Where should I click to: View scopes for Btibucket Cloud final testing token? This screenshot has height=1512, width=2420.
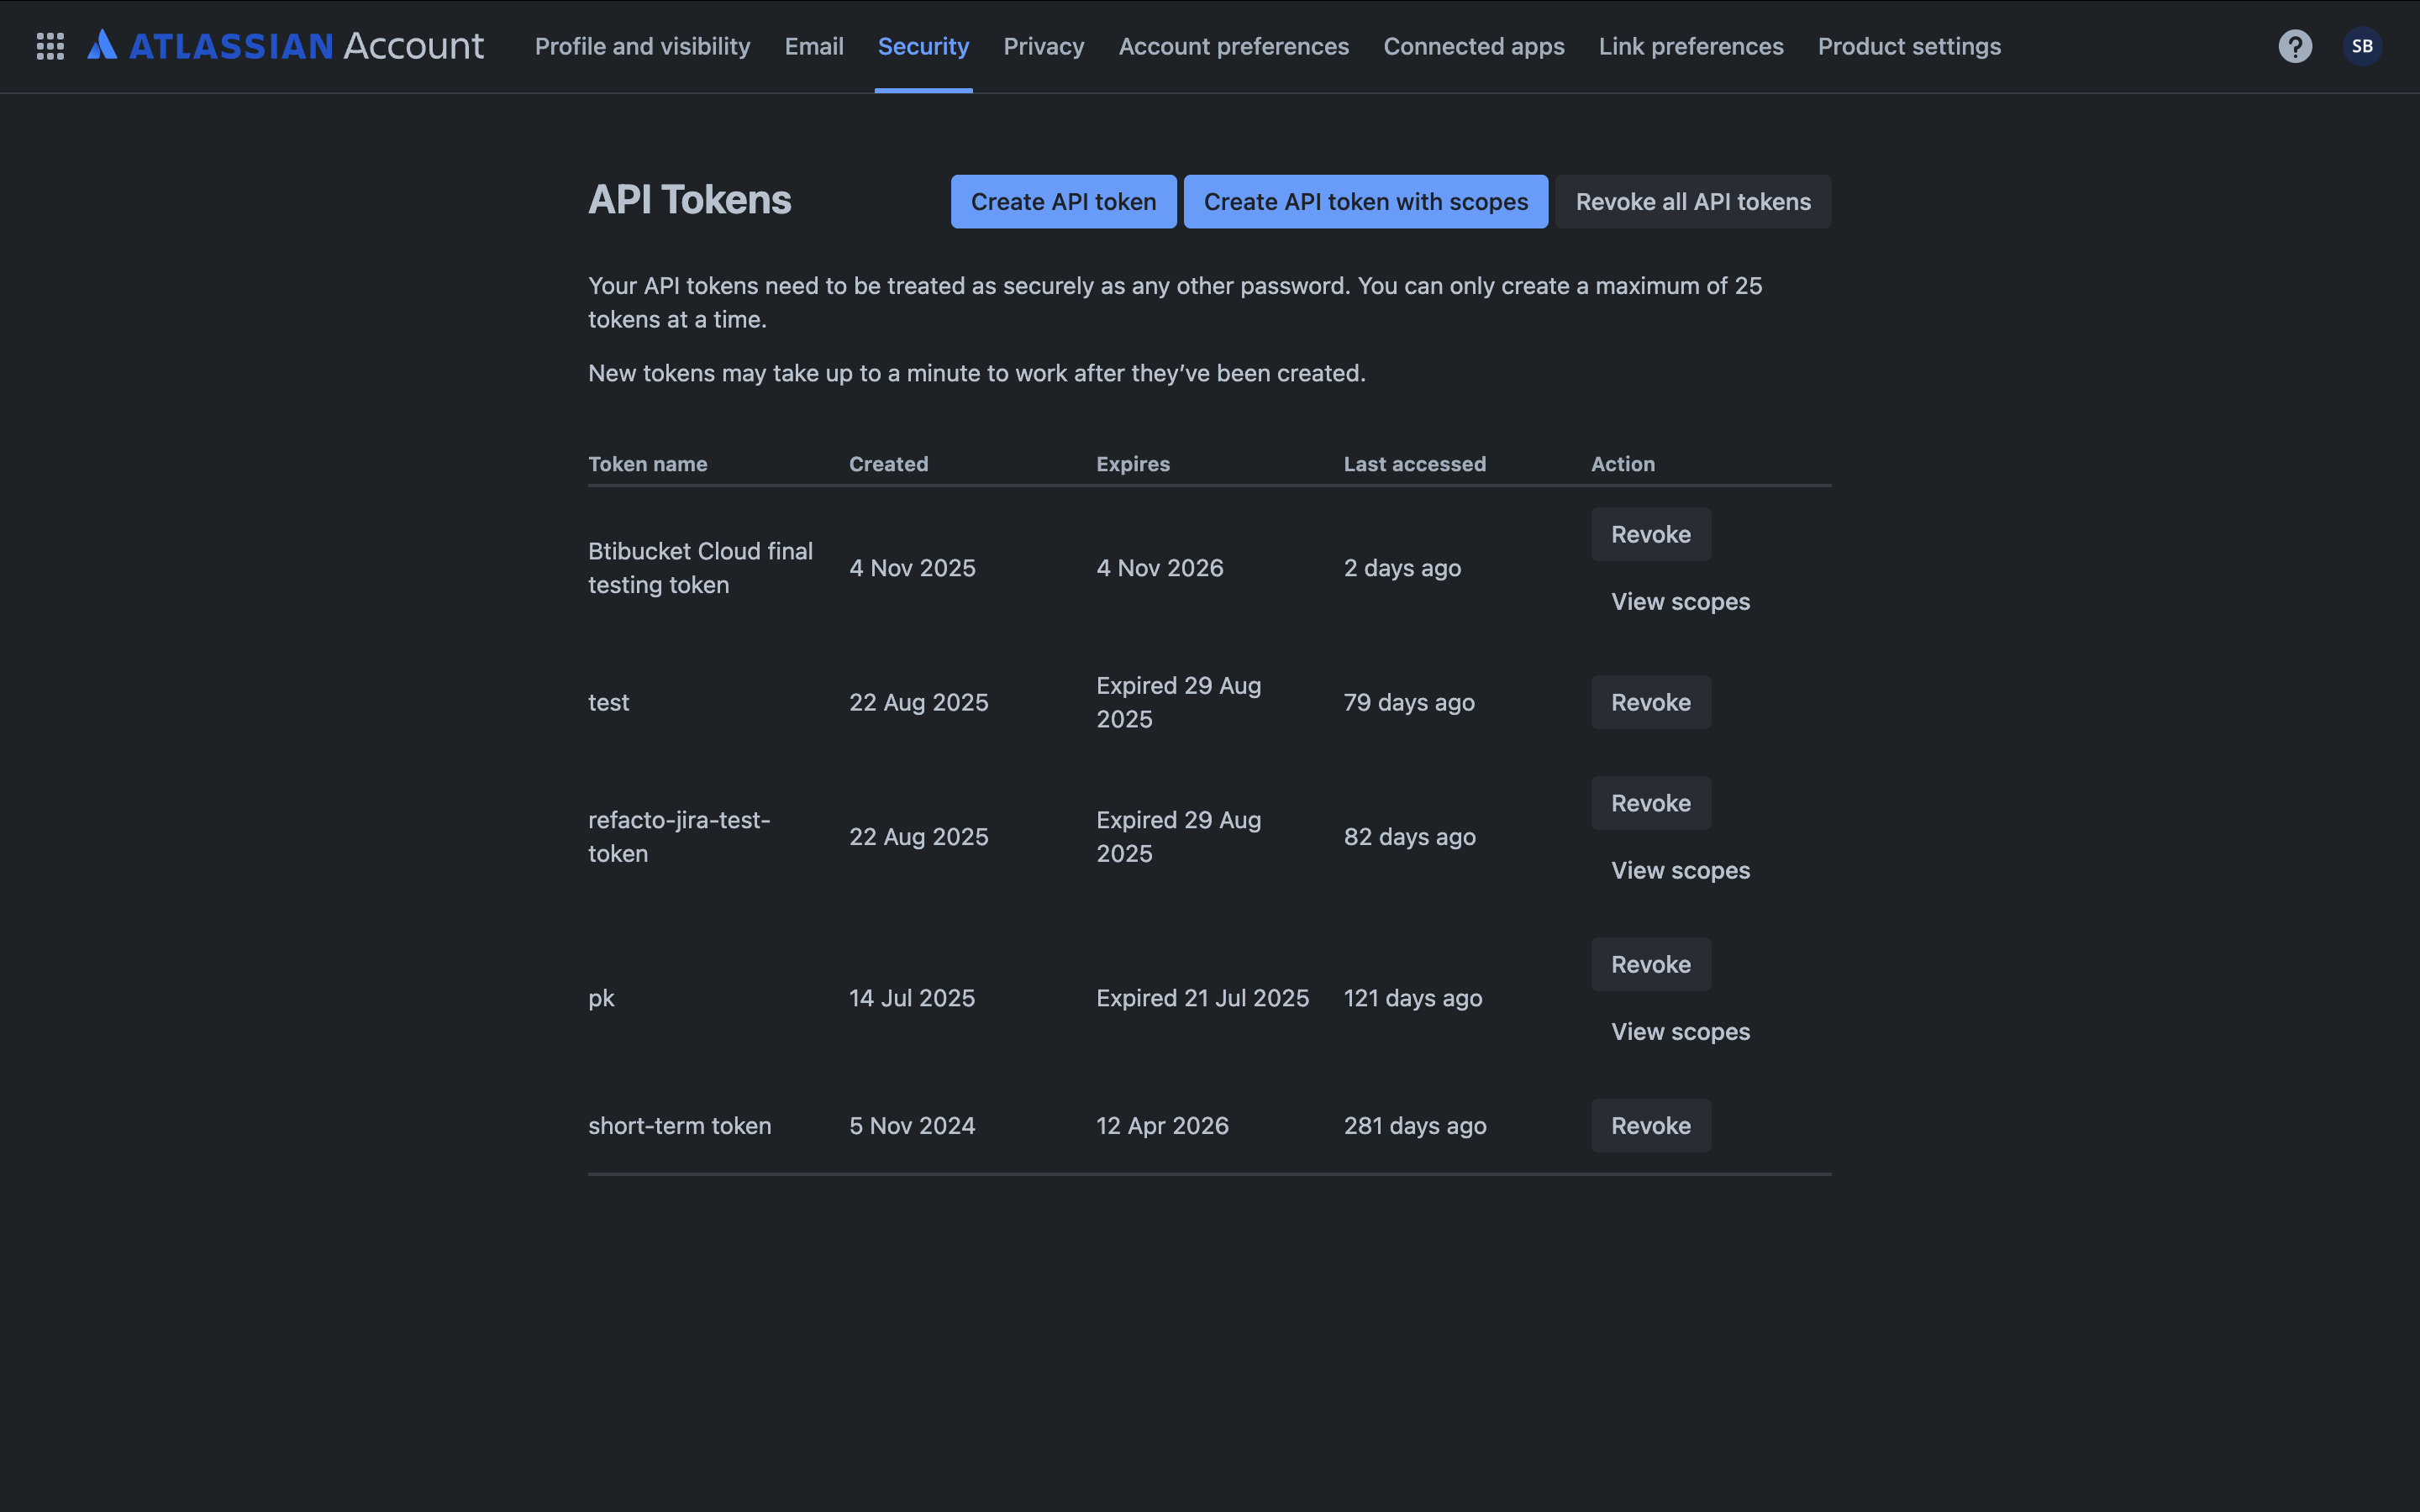click(1679, 601)
